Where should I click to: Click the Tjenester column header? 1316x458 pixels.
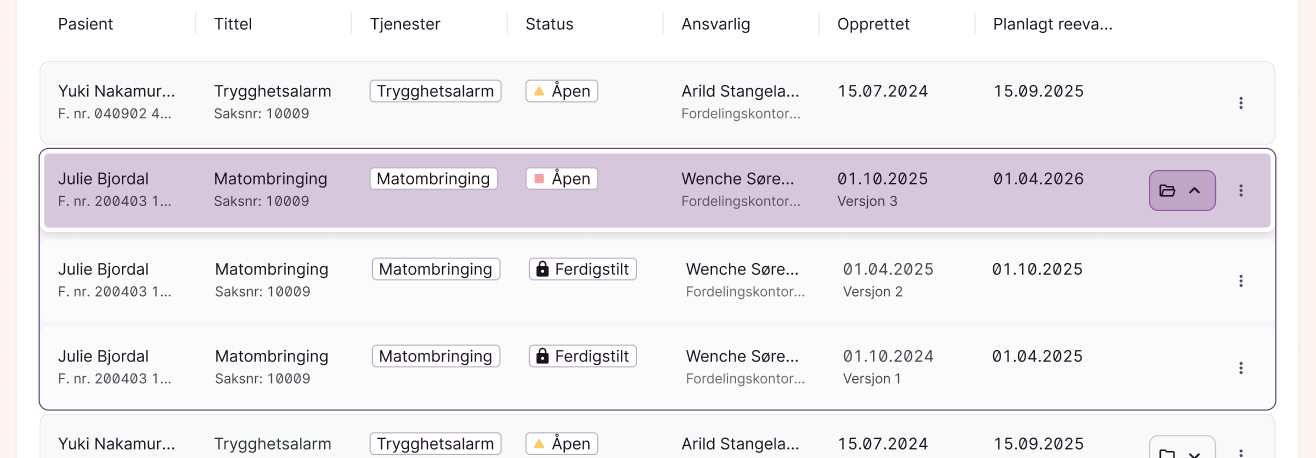pyautogui.click(x=405, y=24)
